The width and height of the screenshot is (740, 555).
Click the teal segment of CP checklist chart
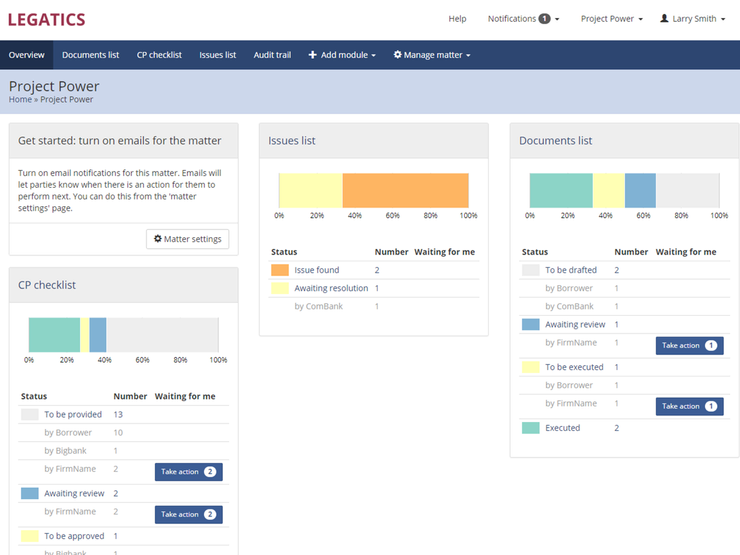tap(54, 335)
